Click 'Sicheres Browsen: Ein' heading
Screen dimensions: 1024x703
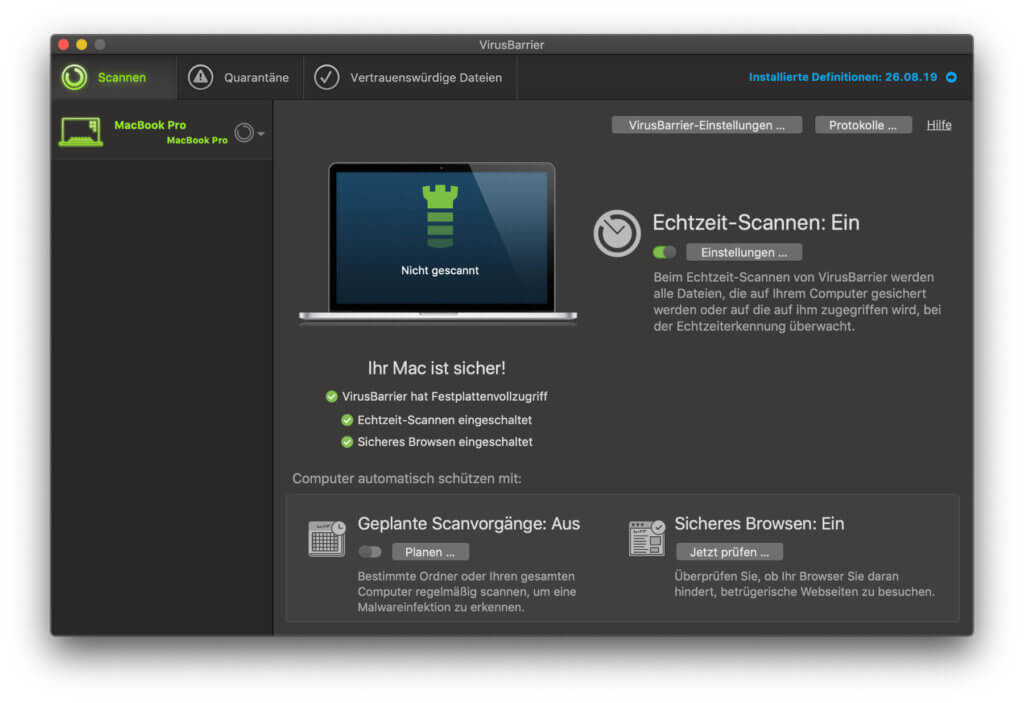click(759, 524)
